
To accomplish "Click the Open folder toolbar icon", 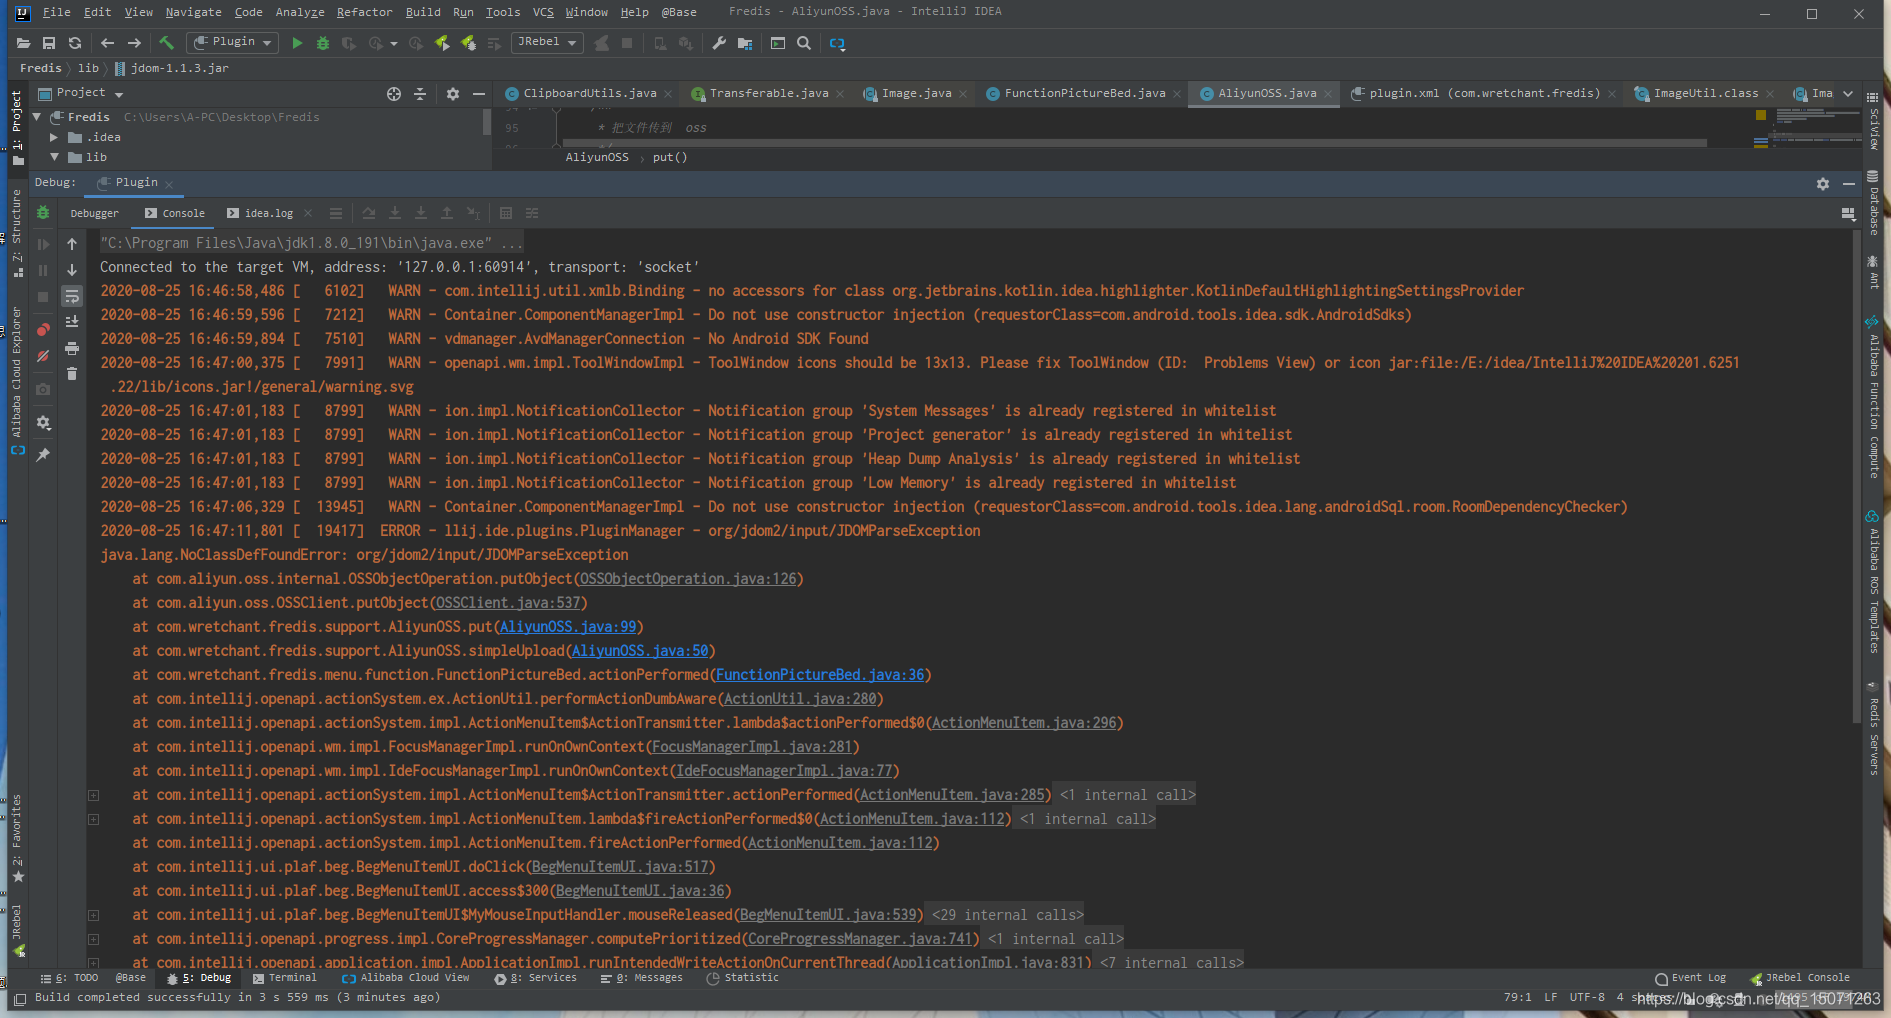I will pos(23,43).
